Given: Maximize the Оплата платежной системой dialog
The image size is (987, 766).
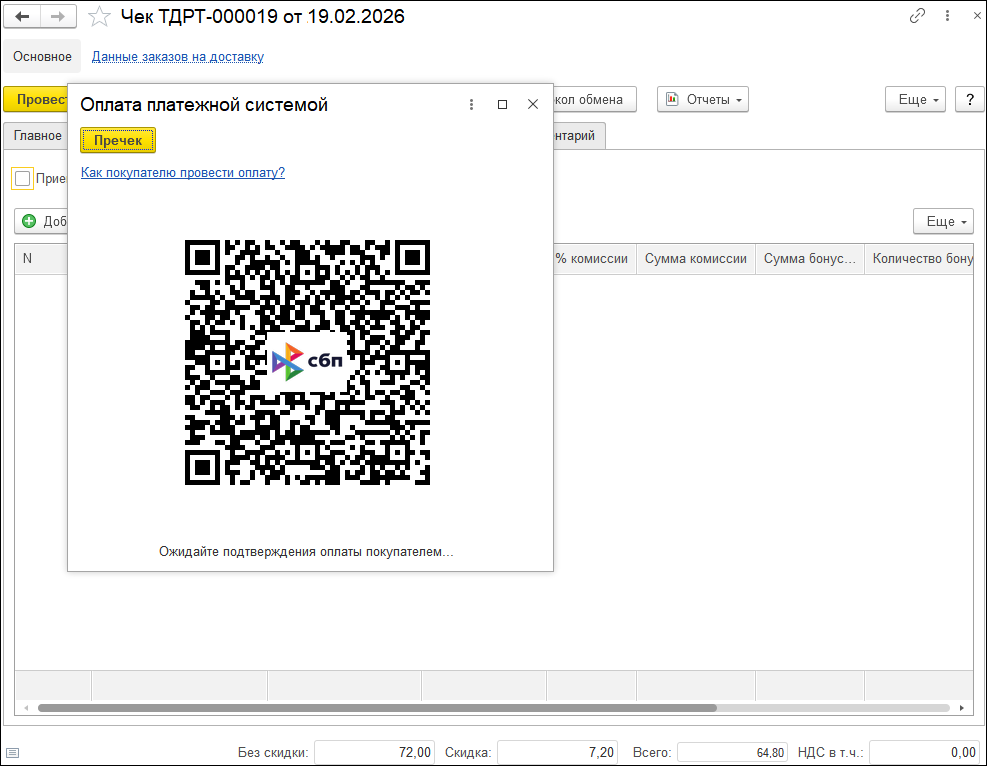Looking at the screenshot, I should 502,104.
